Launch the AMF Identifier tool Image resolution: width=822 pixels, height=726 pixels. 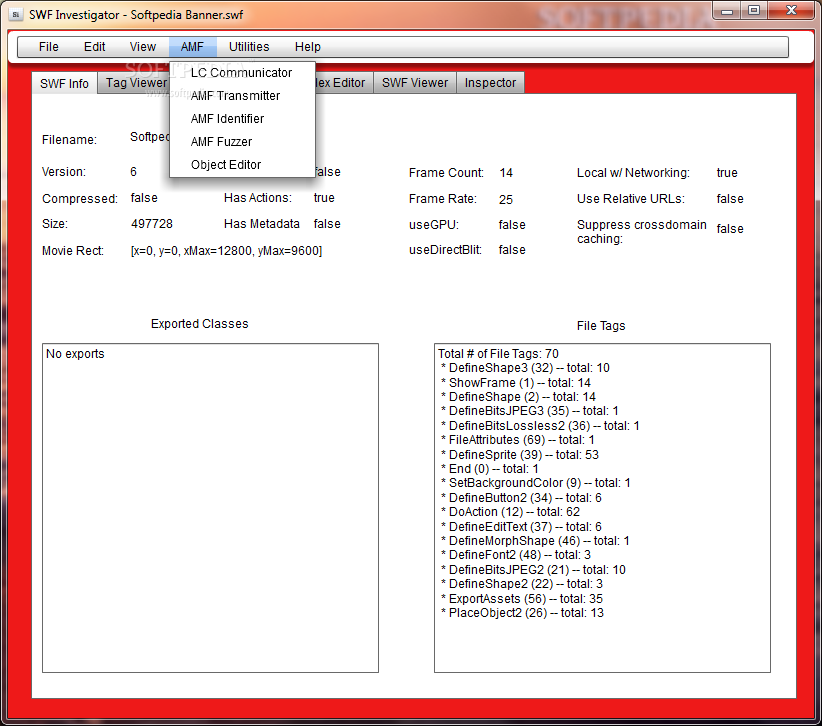(x=242, y=119)
